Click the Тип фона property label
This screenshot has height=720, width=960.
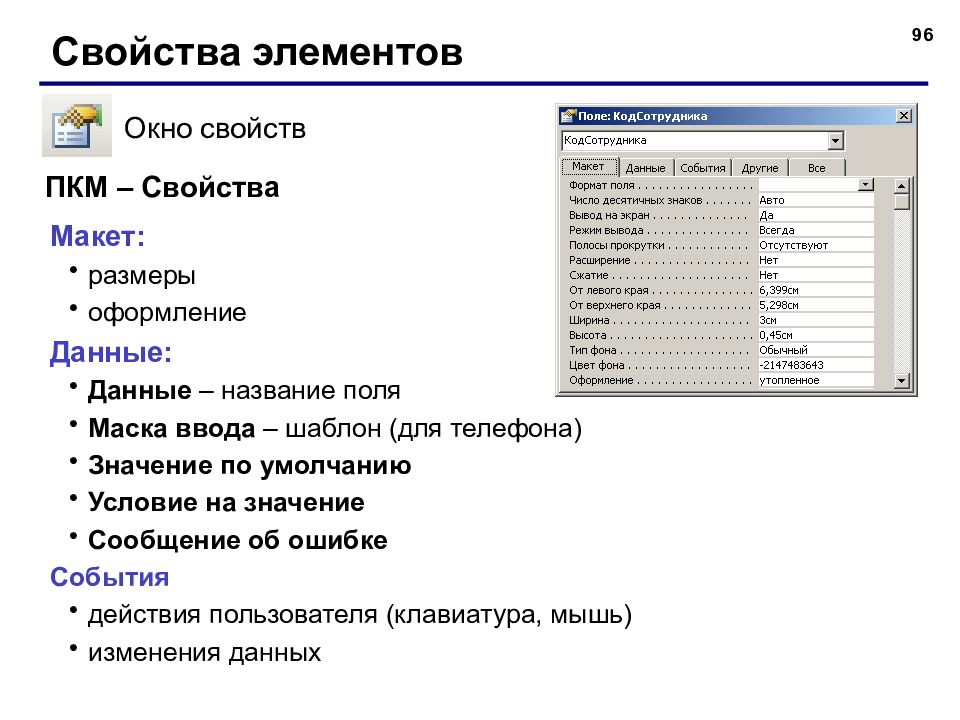click(x=593, y=350)
